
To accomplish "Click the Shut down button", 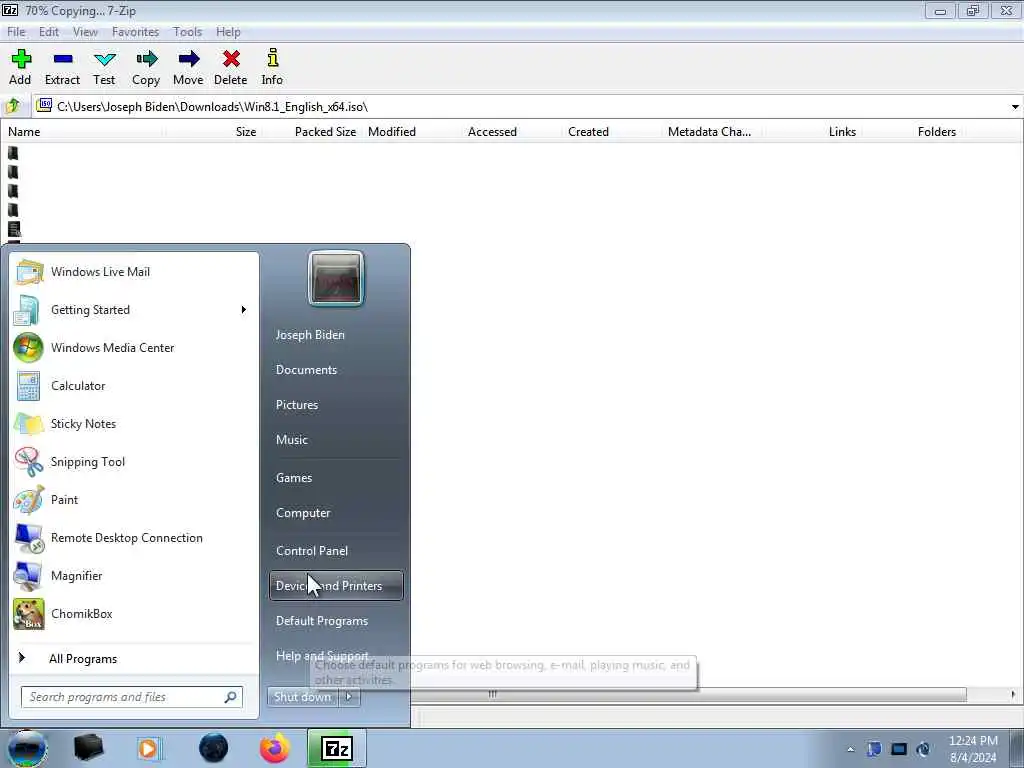I will tap(303, 697).
